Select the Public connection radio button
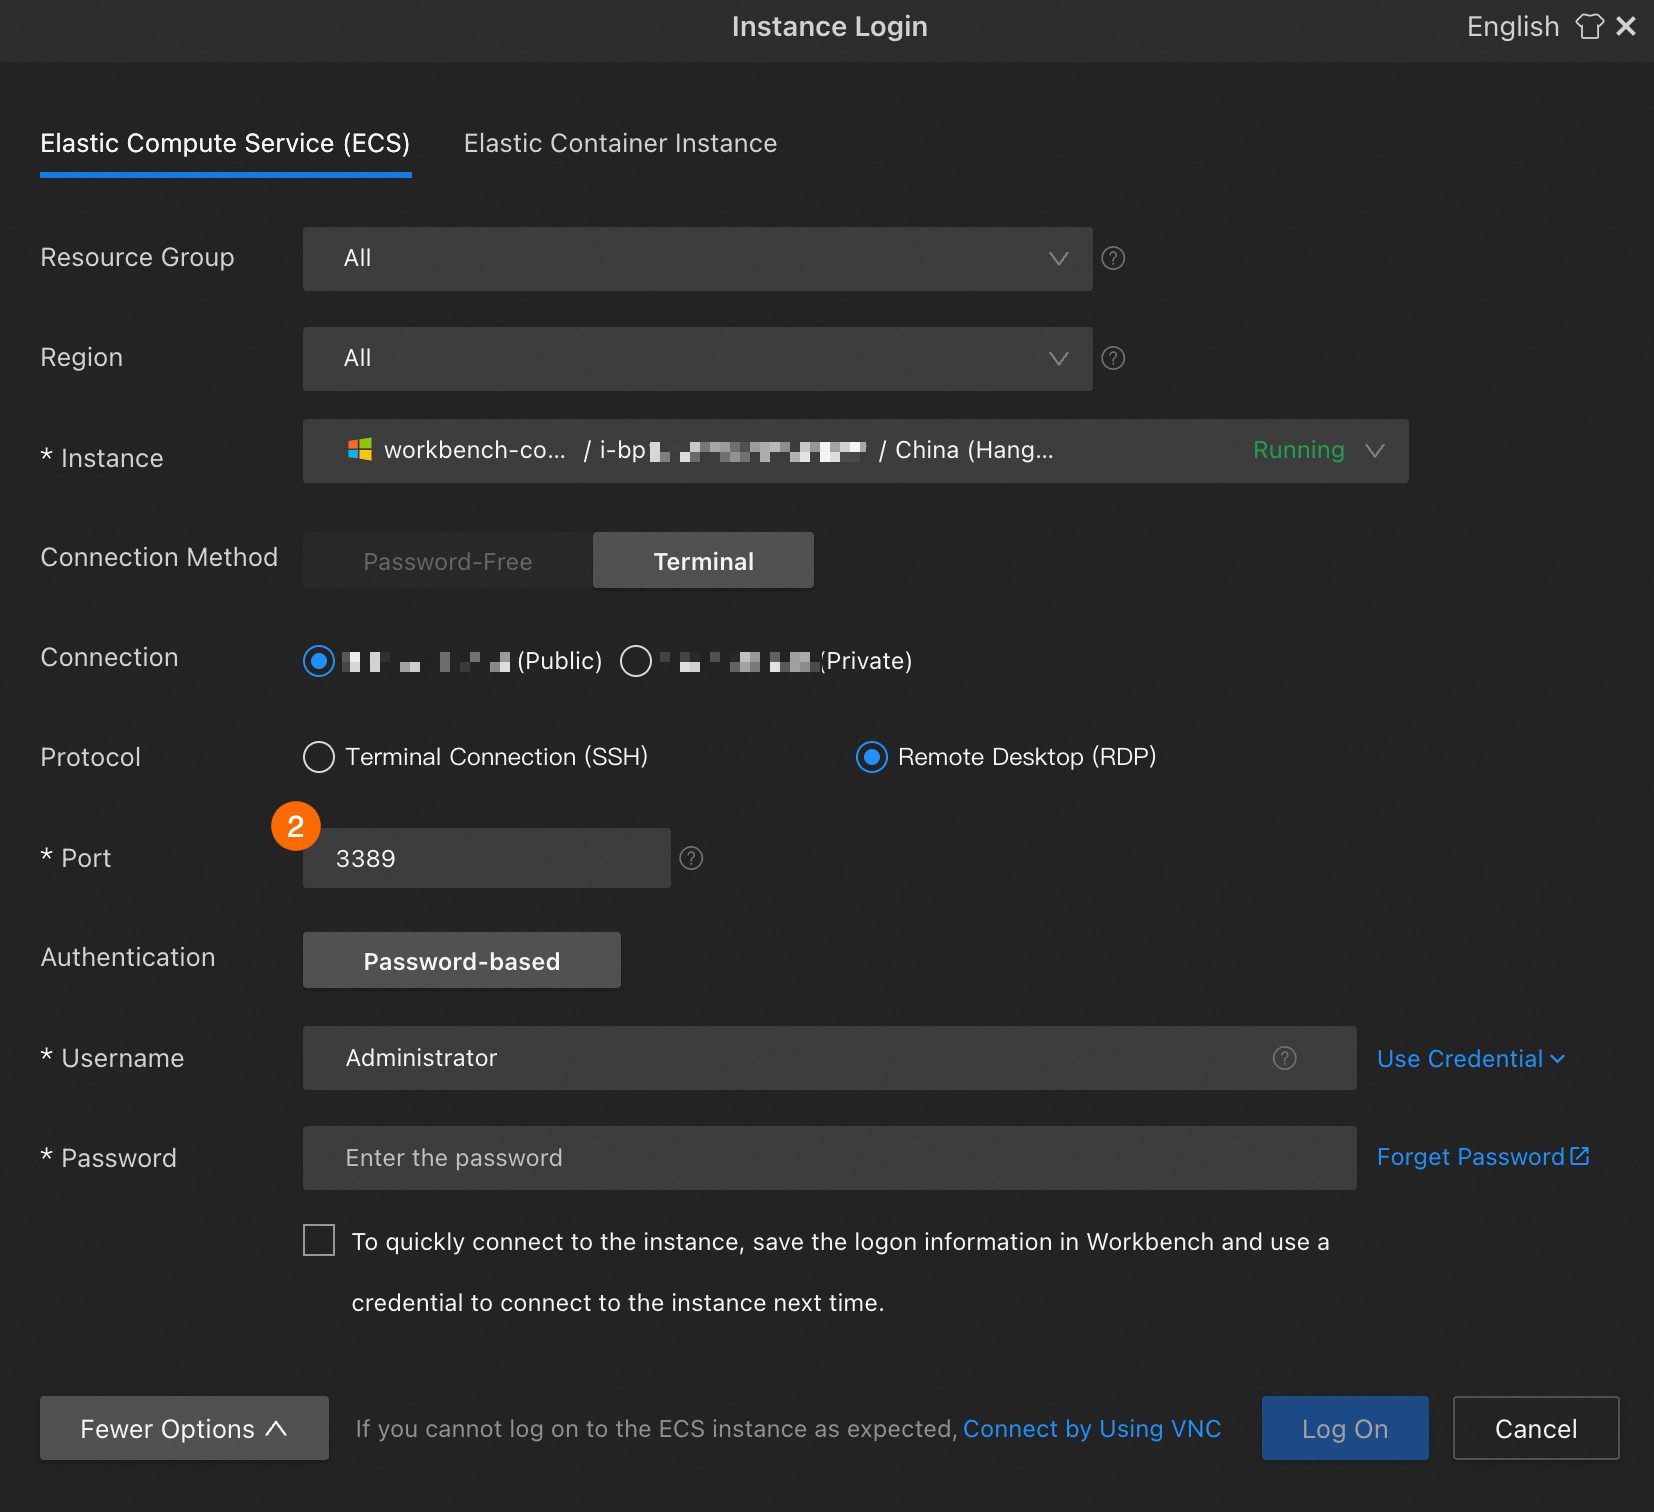This screenshot has height=1512, width=1654. coord(319,661)
